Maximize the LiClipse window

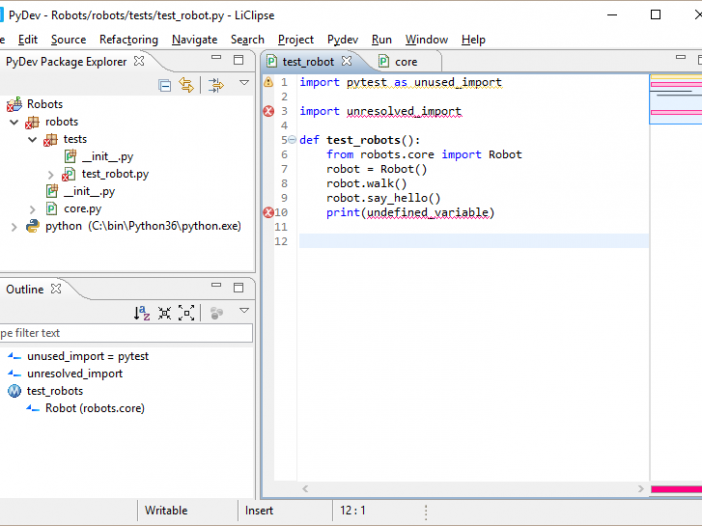655,15
